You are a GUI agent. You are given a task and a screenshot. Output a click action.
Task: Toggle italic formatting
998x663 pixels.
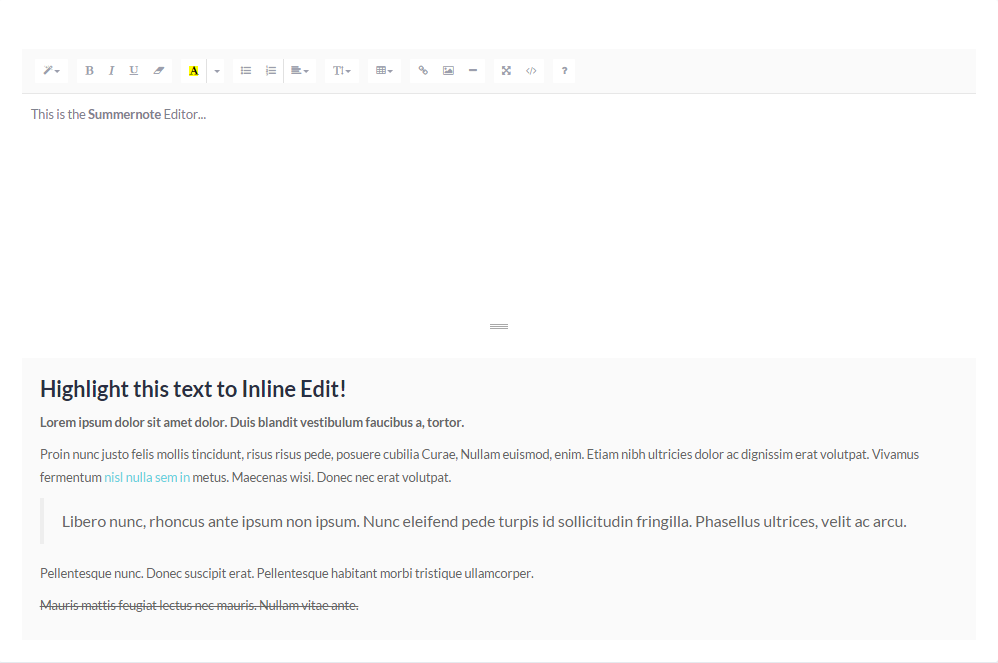111,71
